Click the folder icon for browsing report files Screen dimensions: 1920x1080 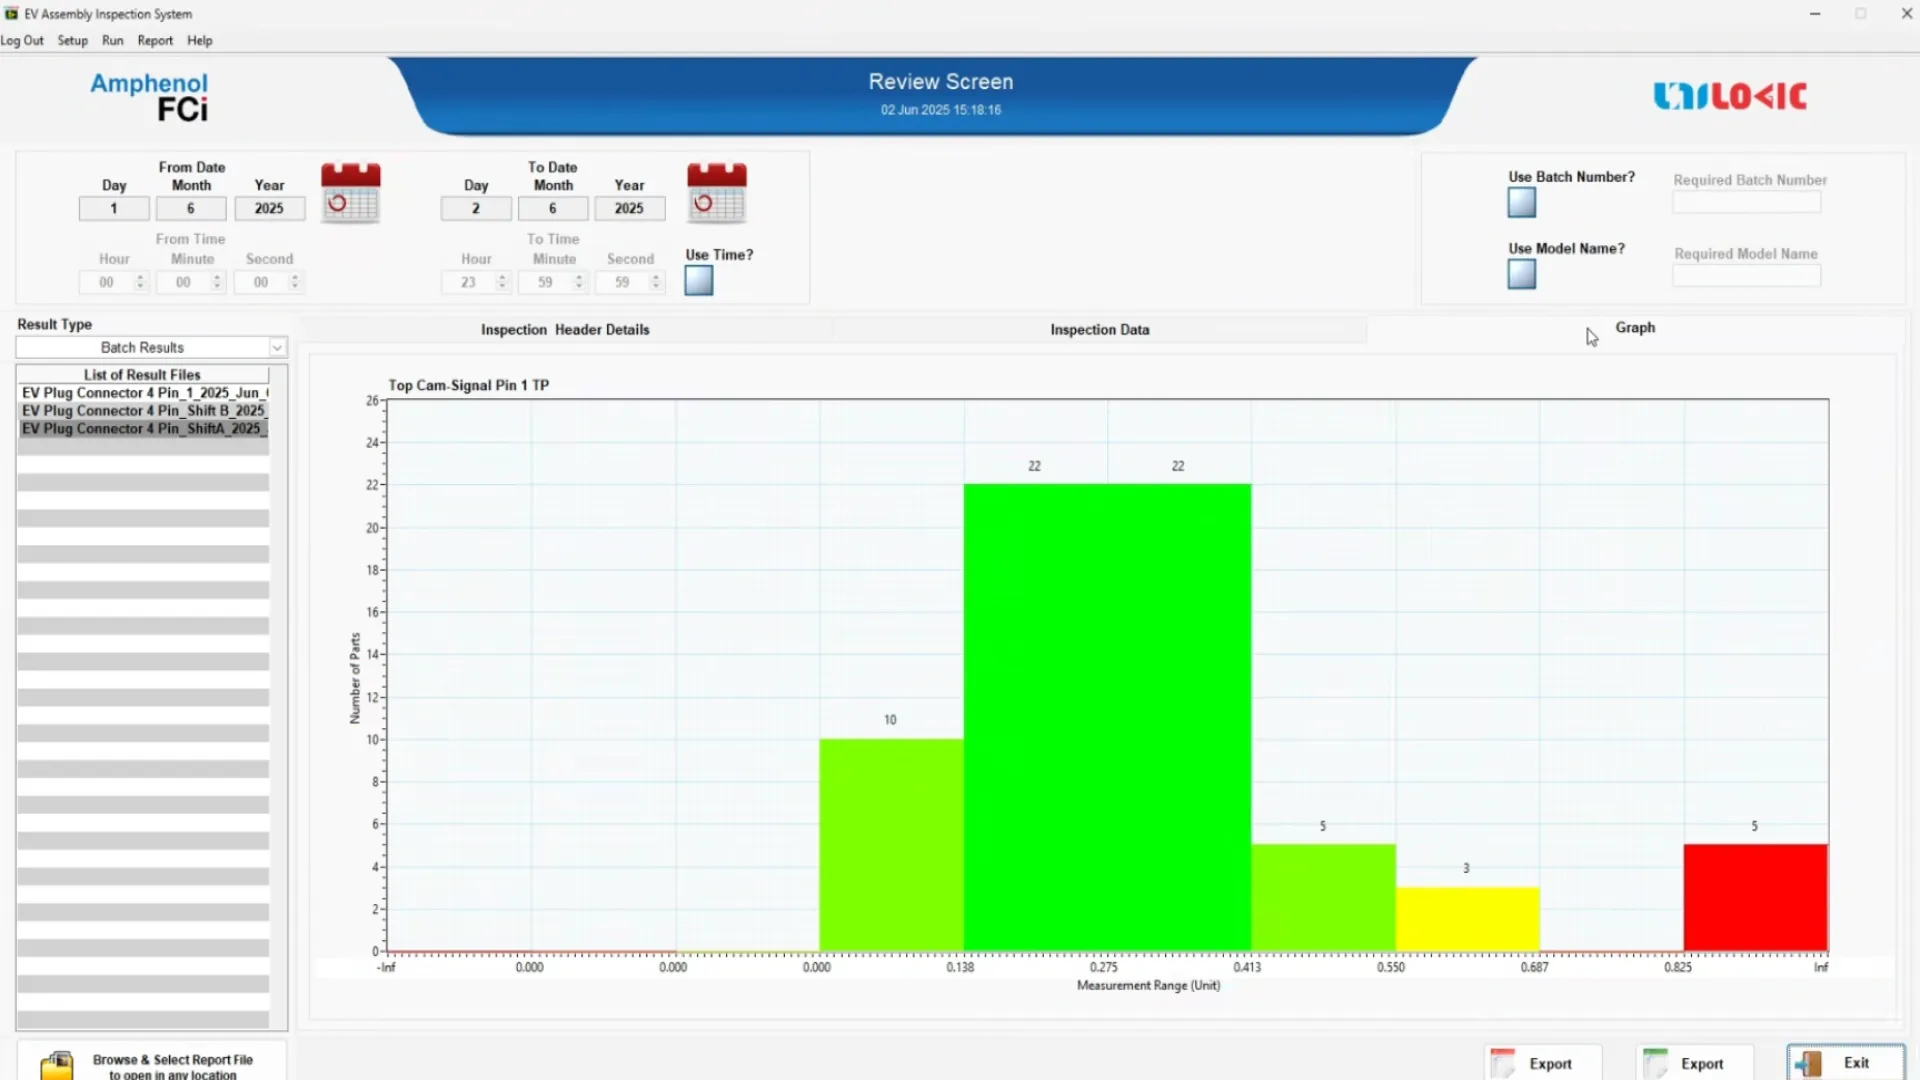58,1065
